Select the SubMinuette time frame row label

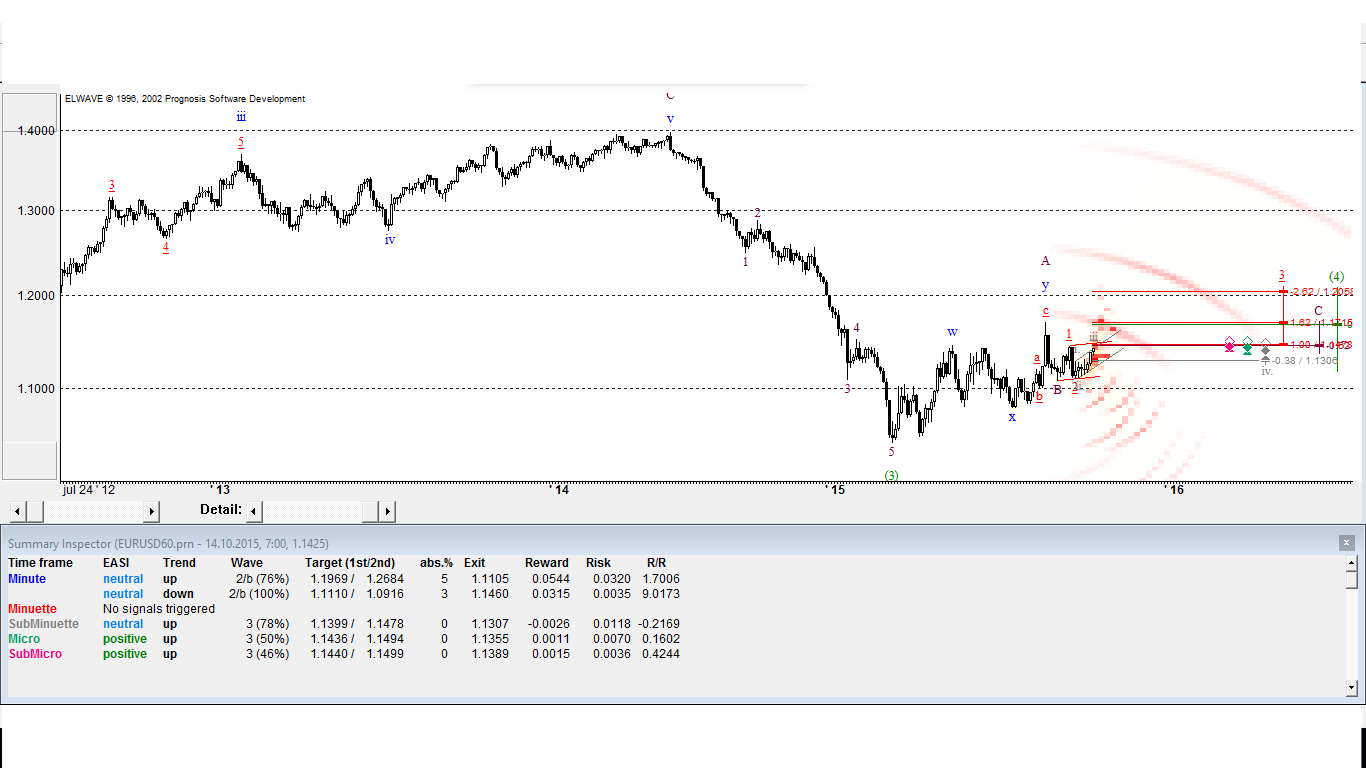[x=43, y=624]
